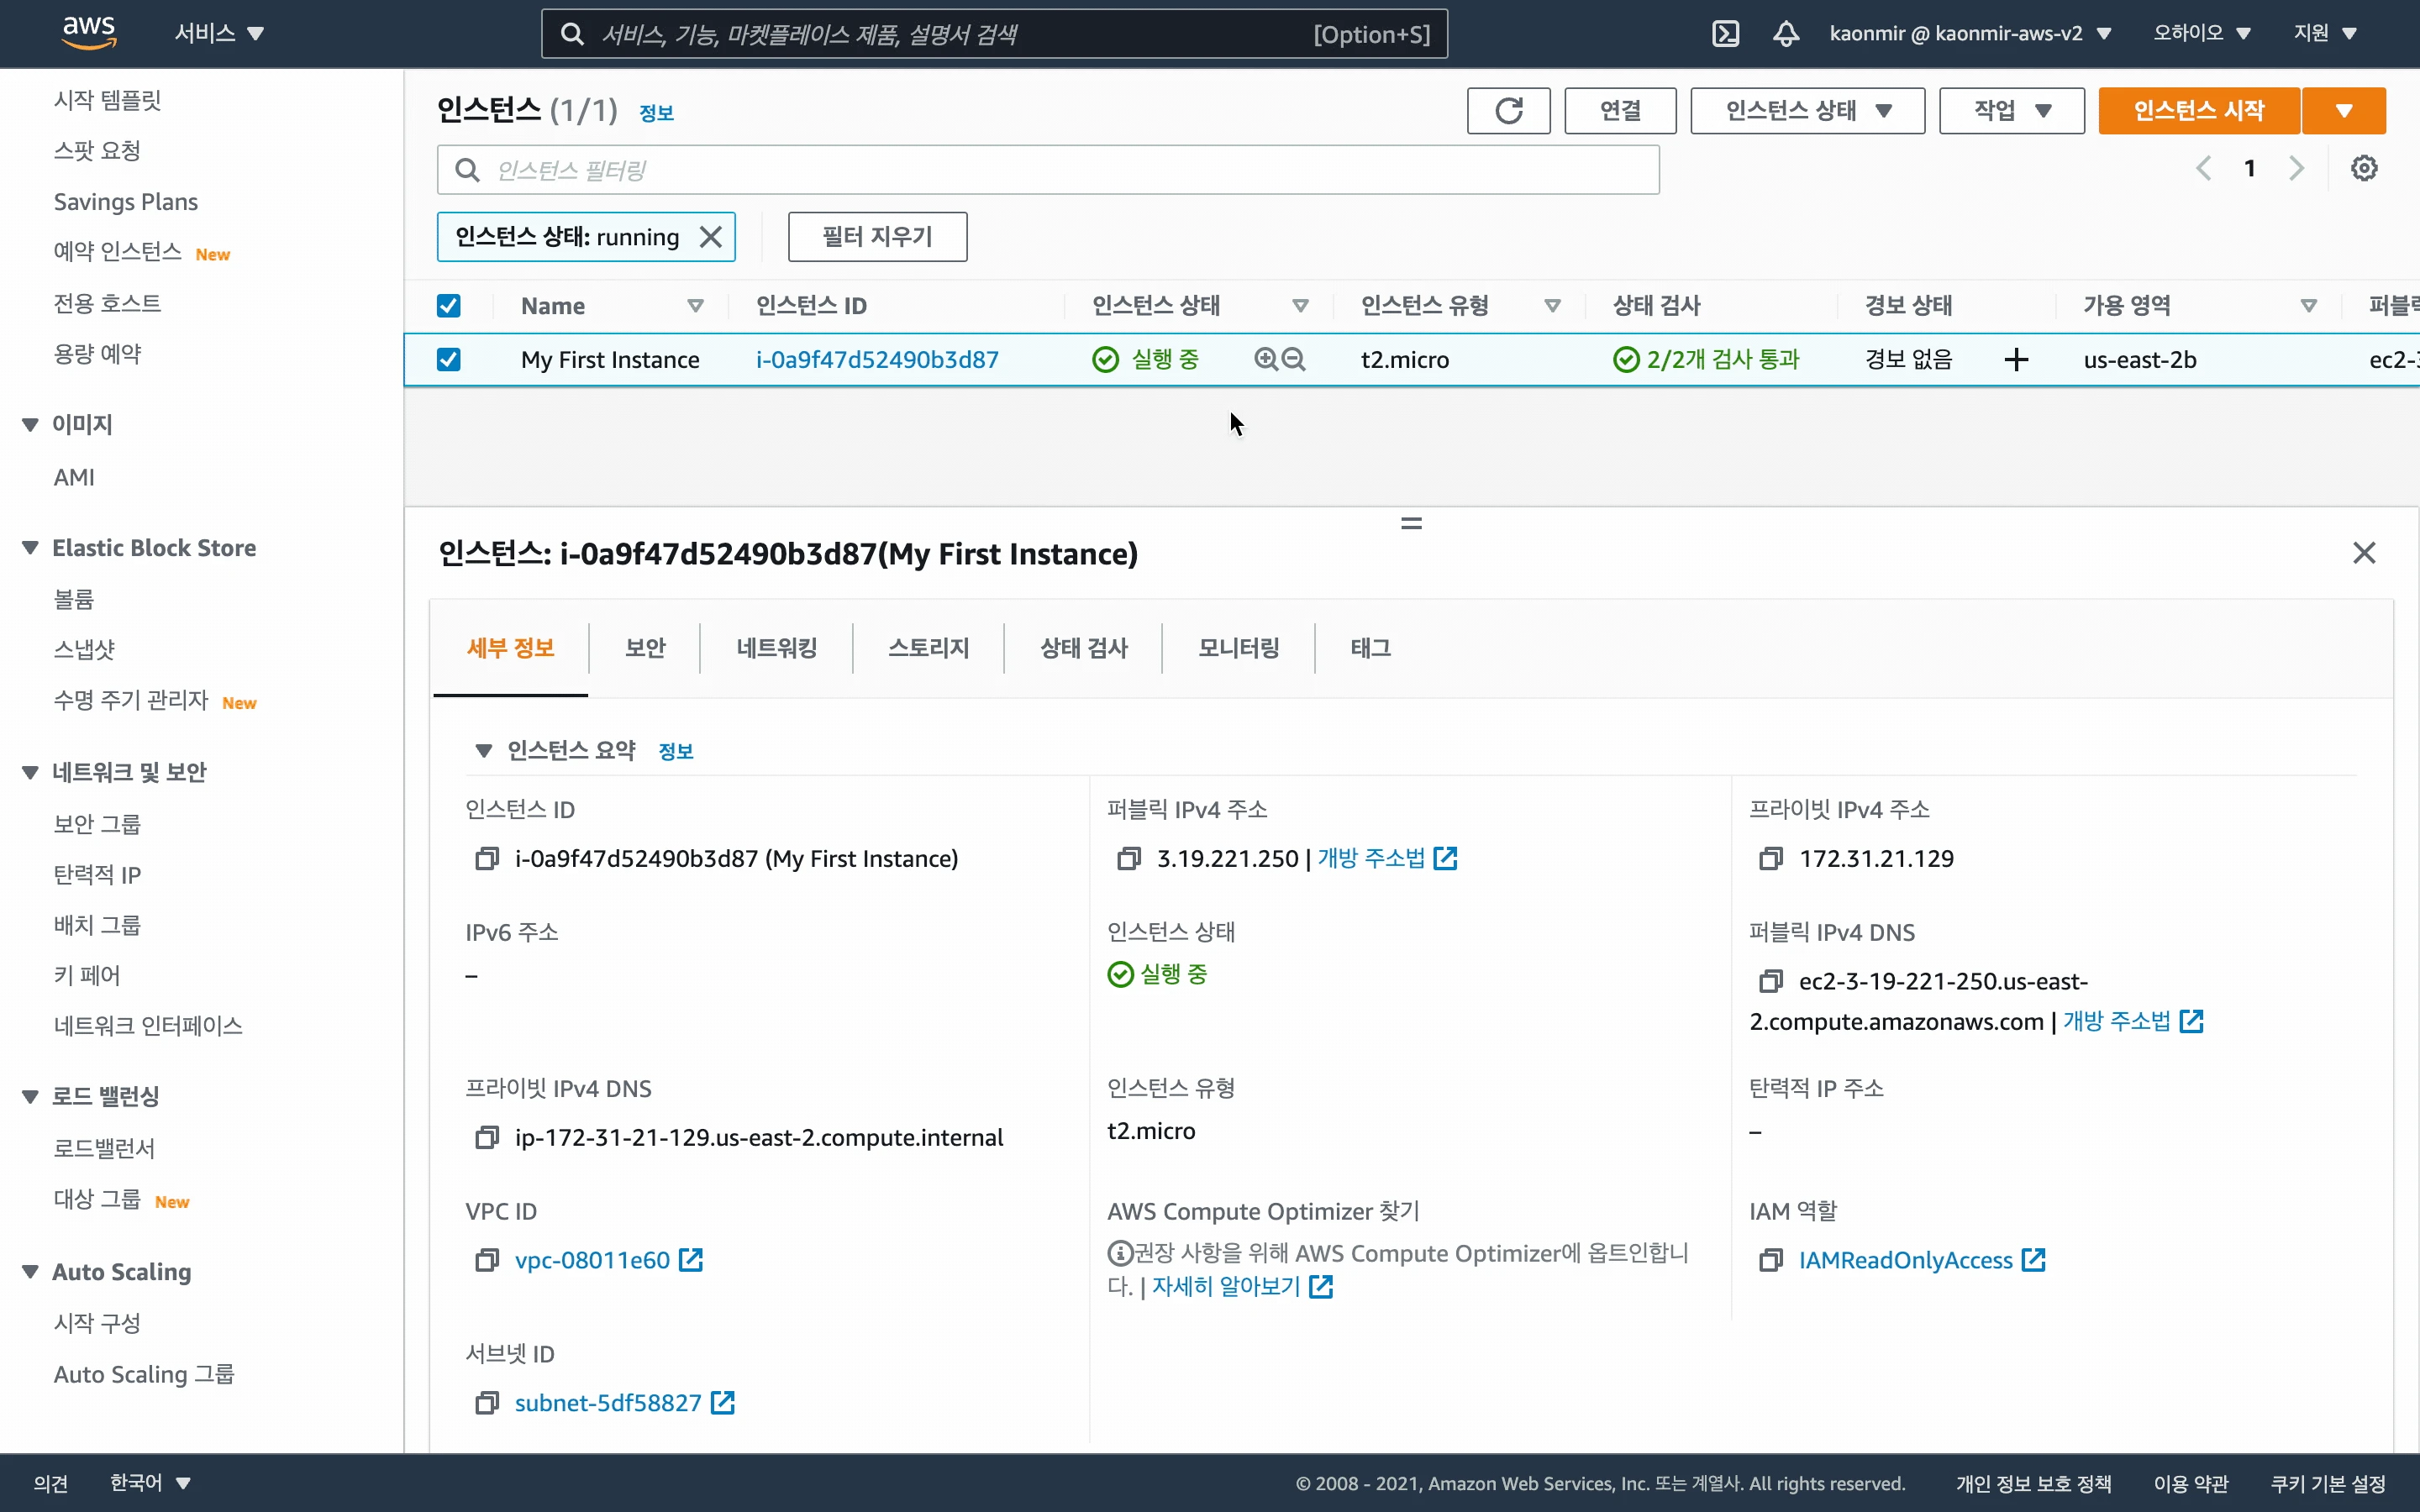This screenshot has width=2420, height=1512.
Task: Collapse the Auto Scaling sidebar group
Action: (x=31, y=1272)
